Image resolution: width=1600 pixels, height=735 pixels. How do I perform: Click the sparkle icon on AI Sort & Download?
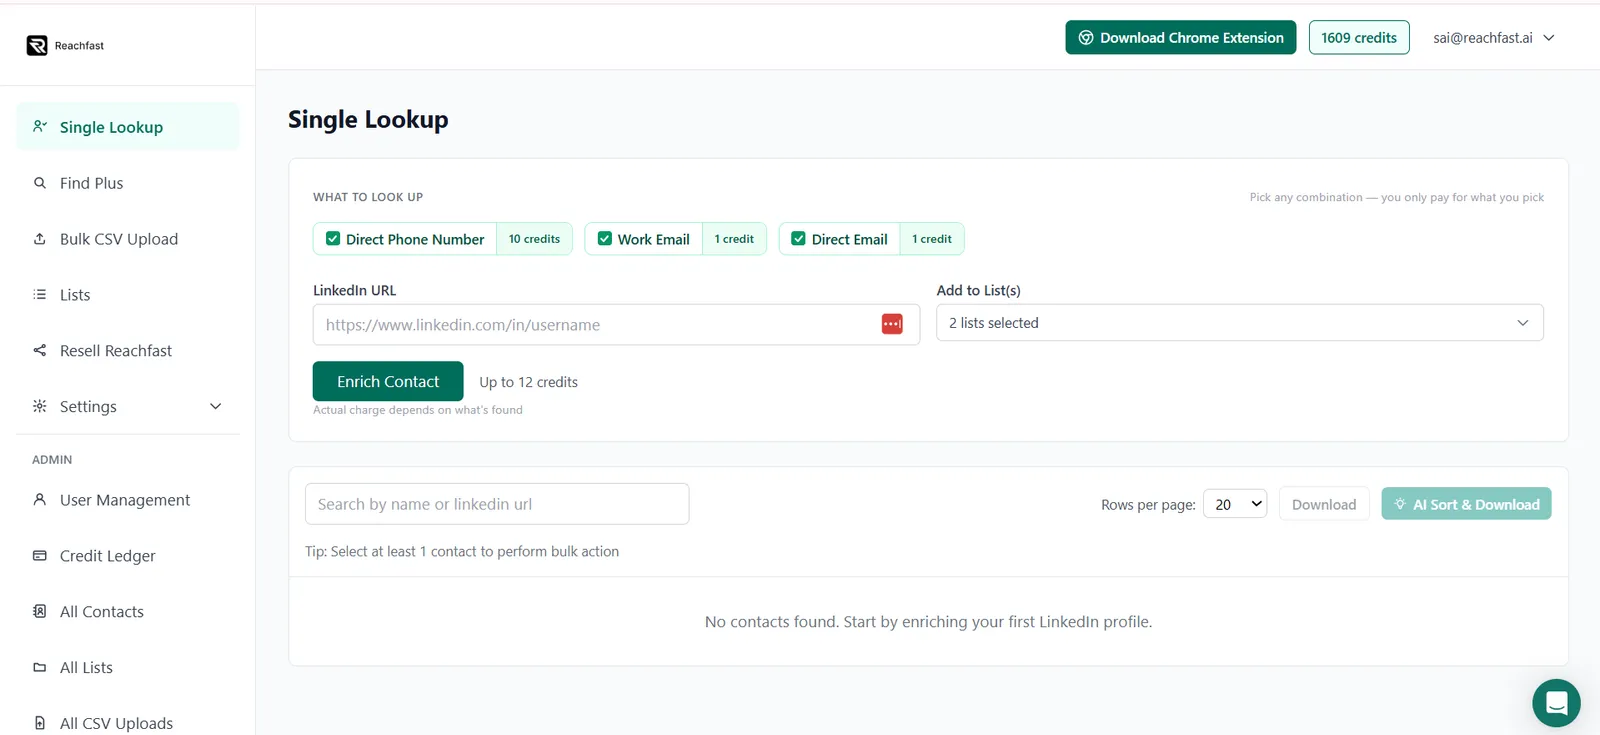(x=1400, y=504)
